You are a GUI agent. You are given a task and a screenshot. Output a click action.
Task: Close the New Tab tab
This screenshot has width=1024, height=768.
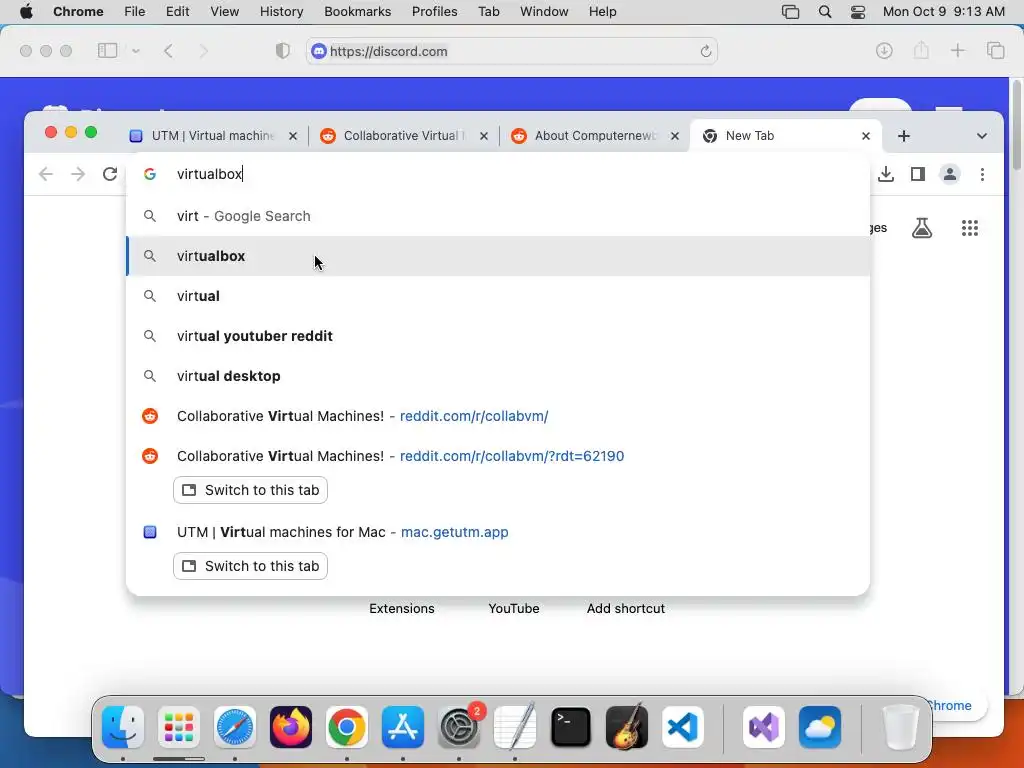[x=866, y=136]
